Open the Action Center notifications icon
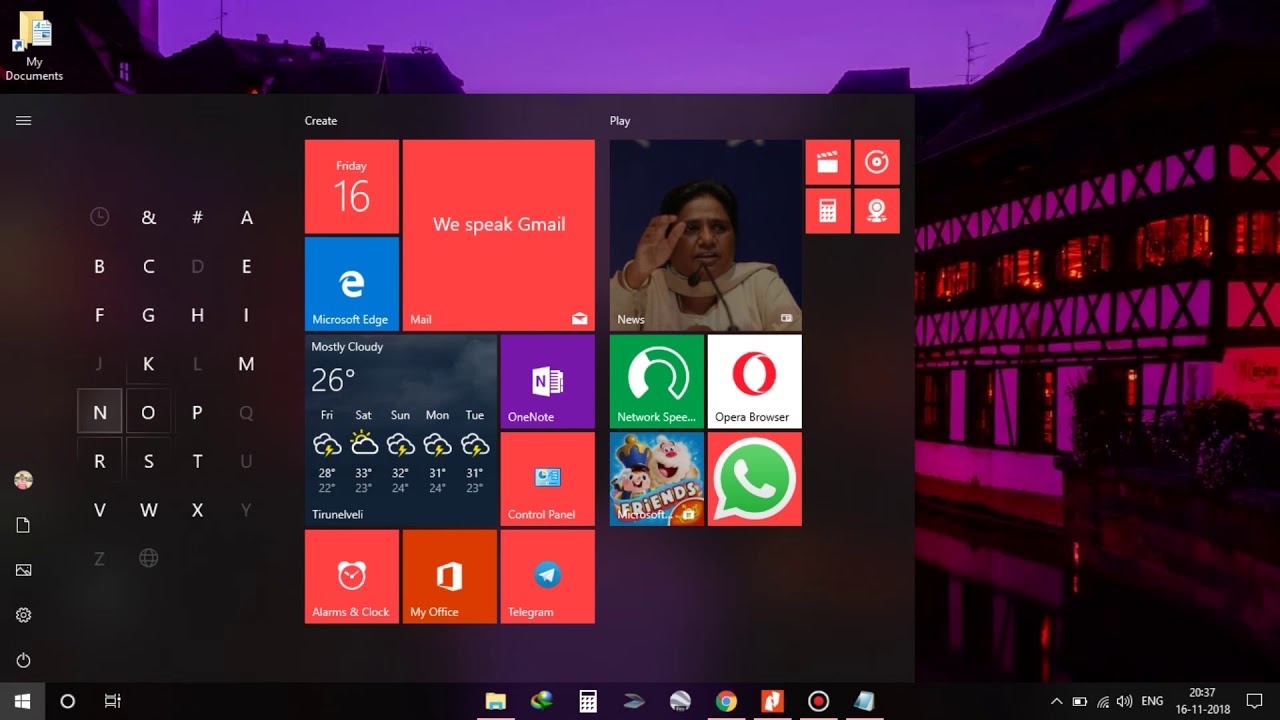 (1255, 701)
